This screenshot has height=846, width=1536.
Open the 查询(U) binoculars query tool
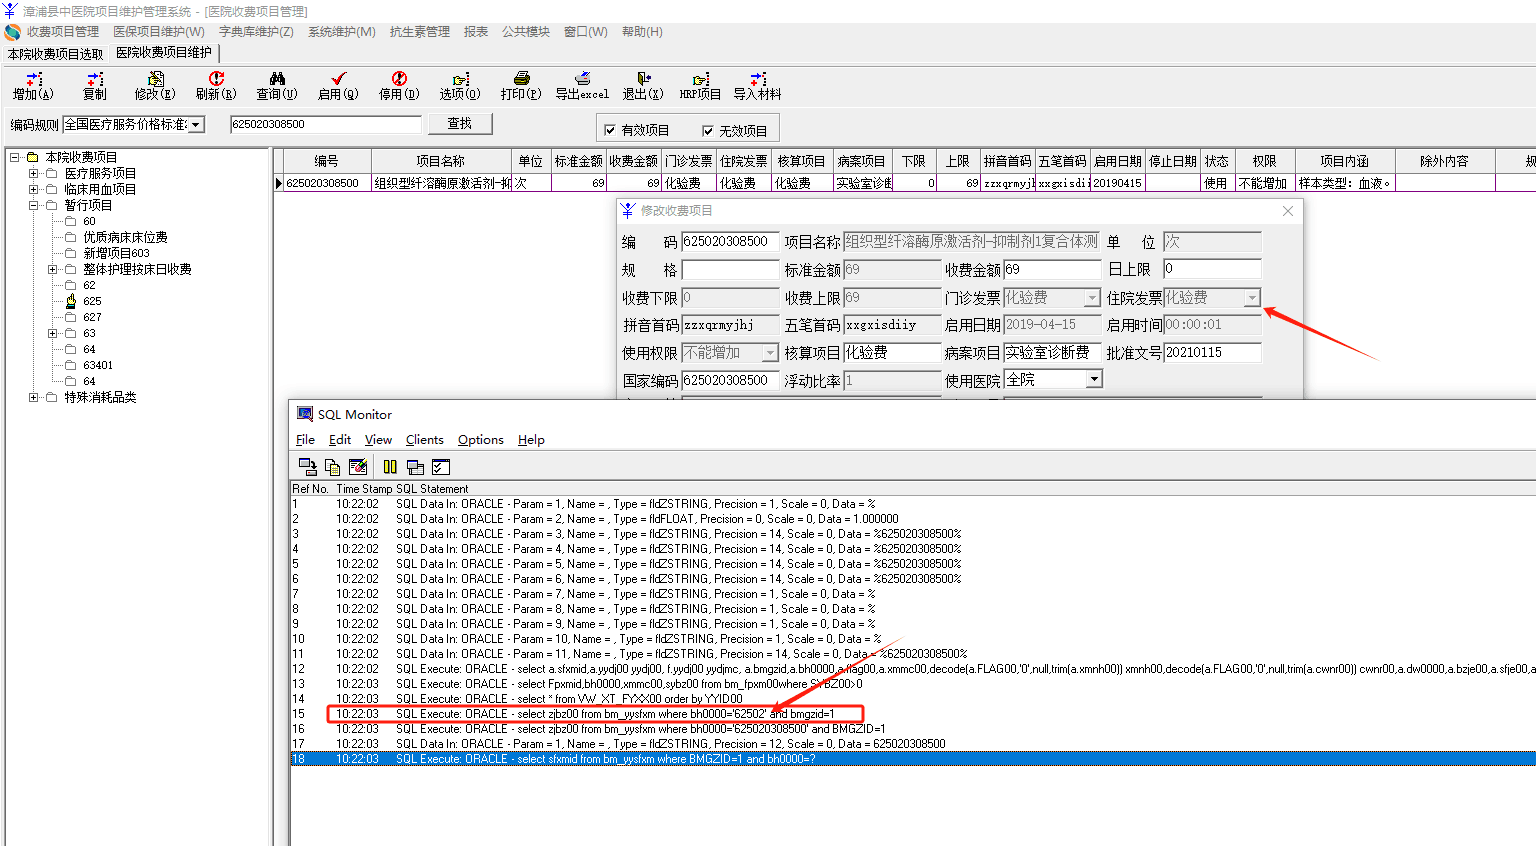pyautogui.click(x=277, y=79)
